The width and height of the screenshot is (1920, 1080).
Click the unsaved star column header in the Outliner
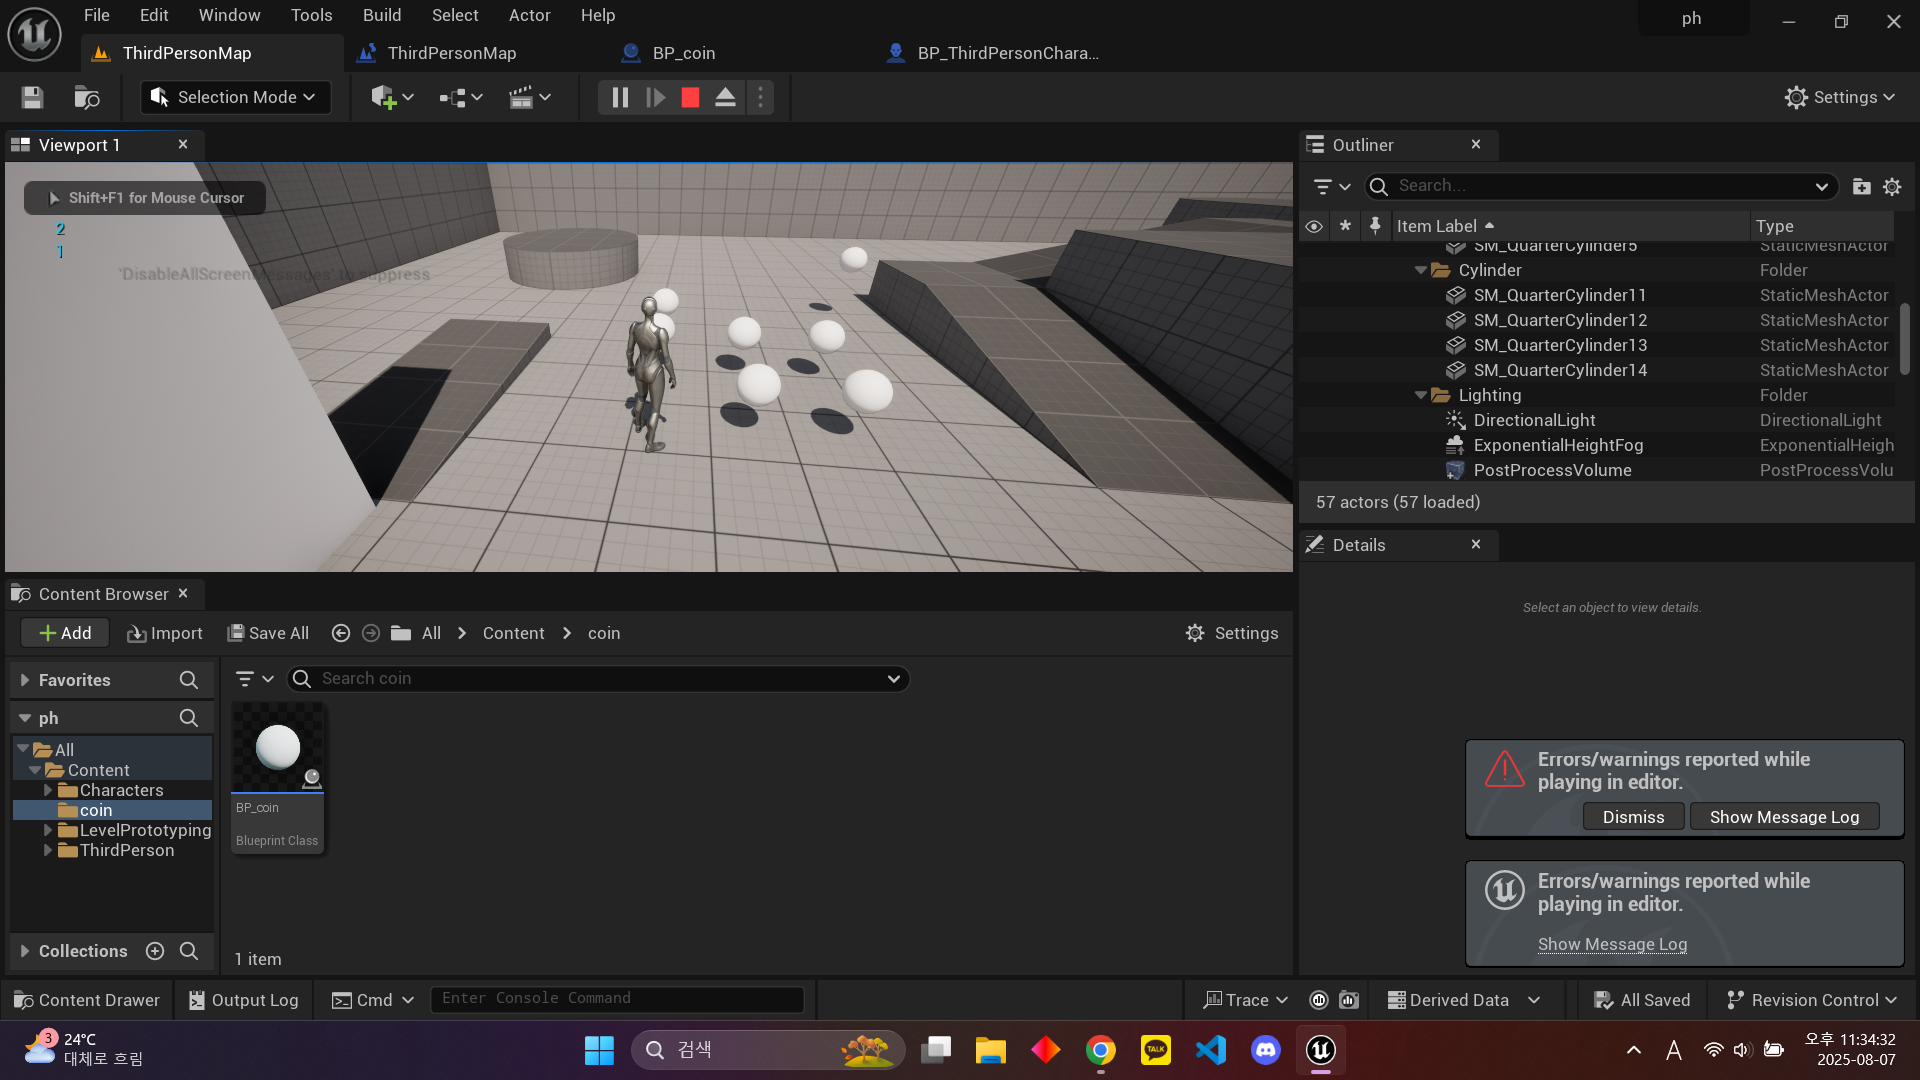point(1345,226)
